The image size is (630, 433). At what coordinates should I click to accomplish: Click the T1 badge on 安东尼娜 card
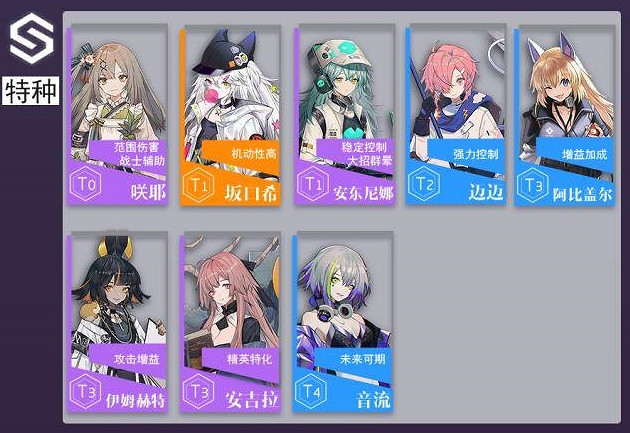click(313, 185)
